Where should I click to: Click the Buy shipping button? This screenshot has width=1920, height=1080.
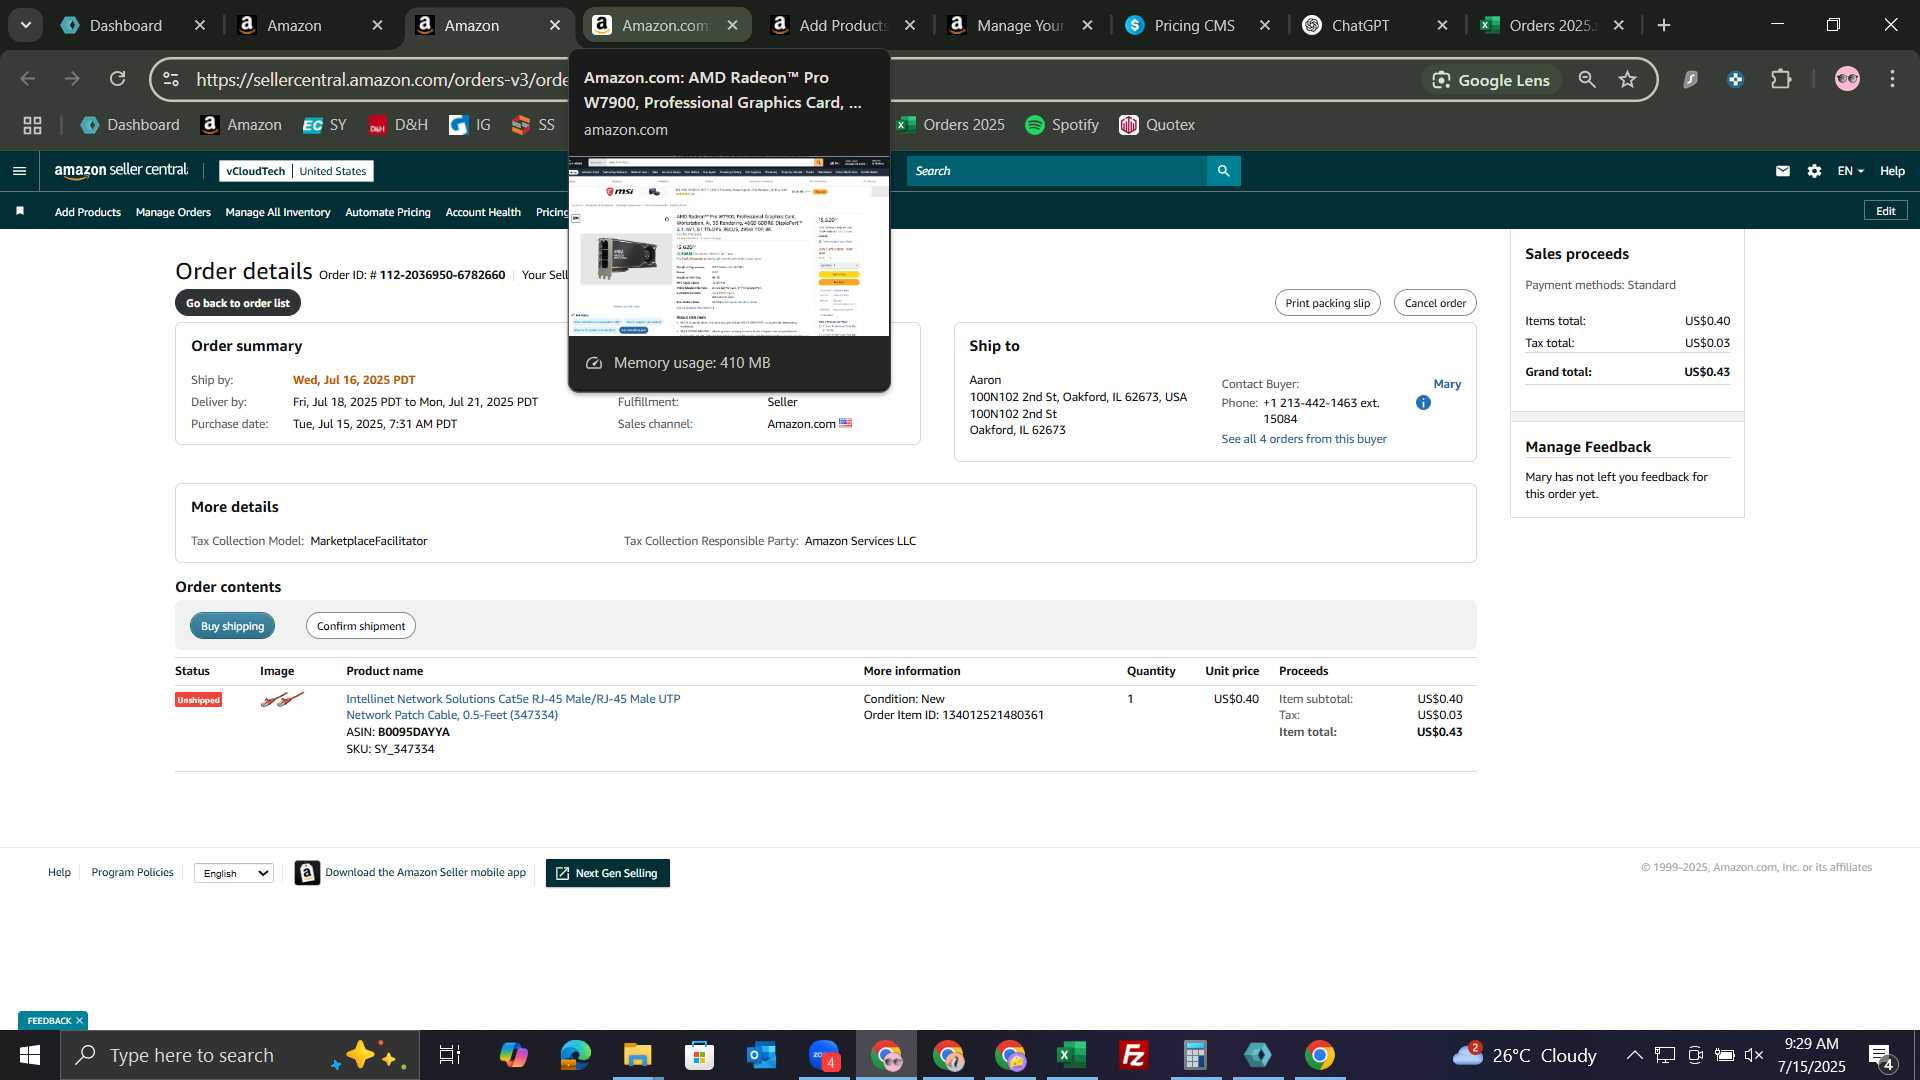tap(233, 626)
